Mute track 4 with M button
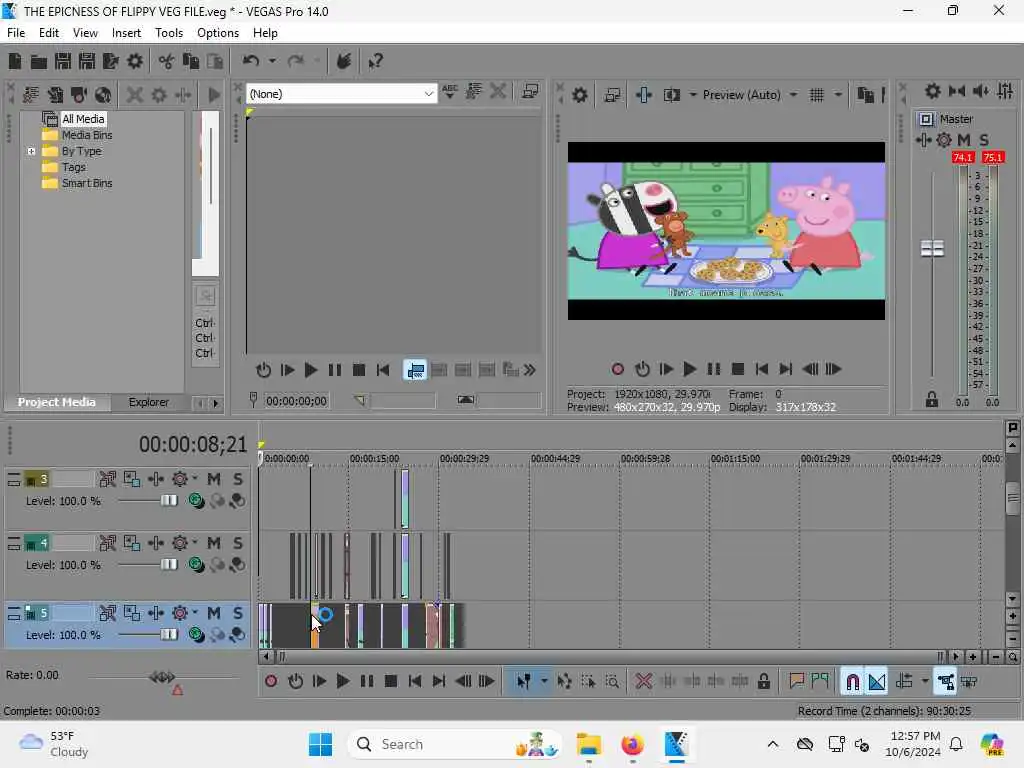This screenshot has height=768, width=1024. 214,543
